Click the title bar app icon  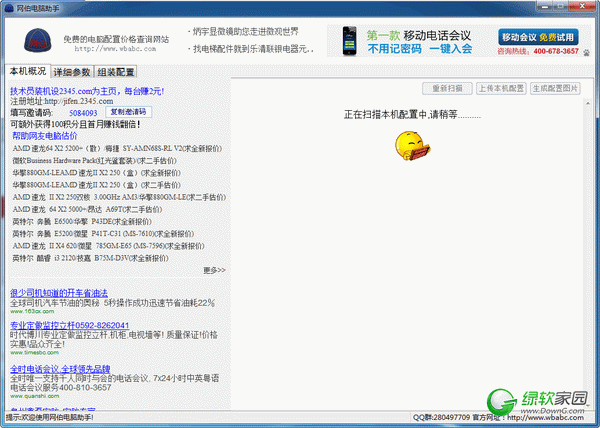[x=9, y=8]
